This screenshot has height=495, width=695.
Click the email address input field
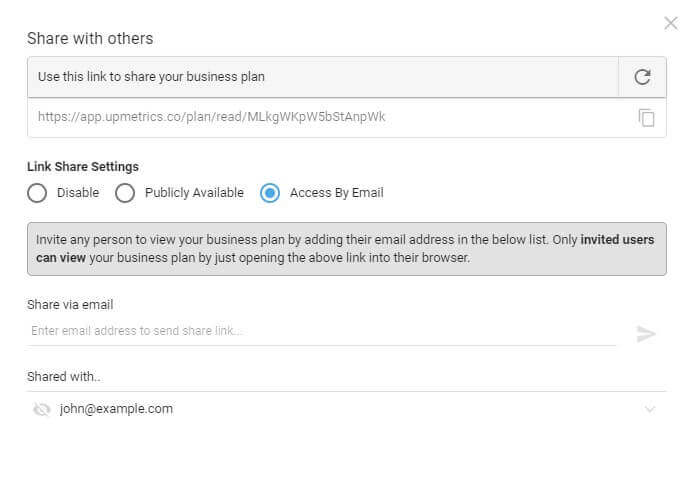coord(321,331)
